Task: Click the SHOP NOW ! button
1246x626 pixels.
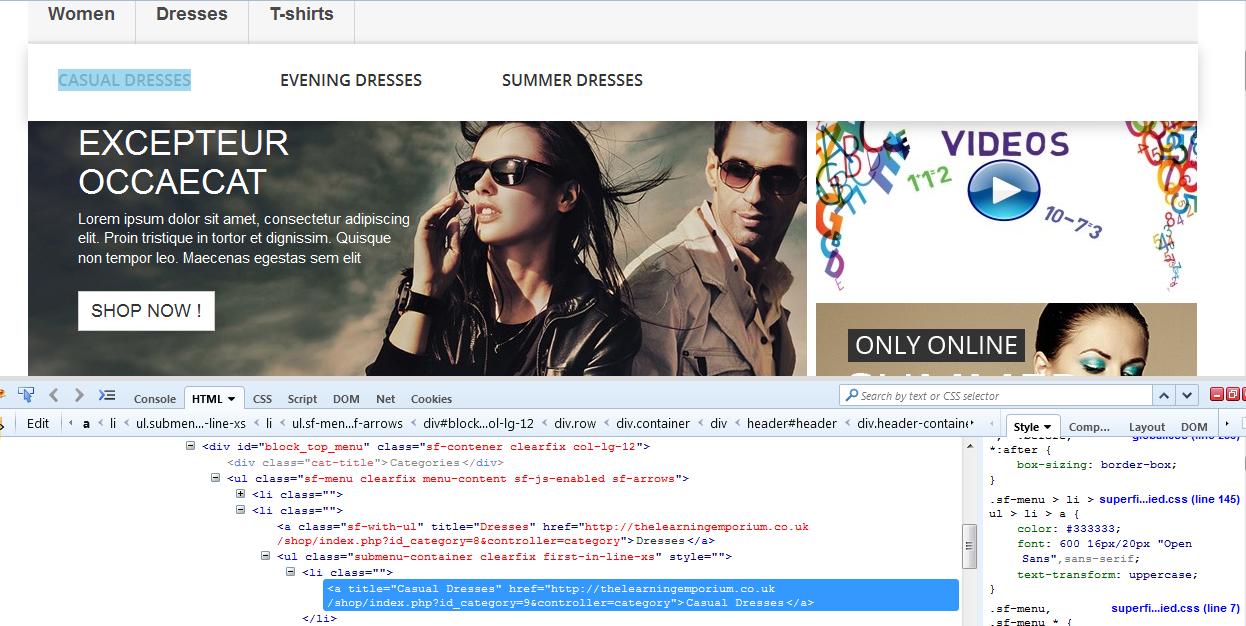Action: pyautogui.click(x=146, y=311)
